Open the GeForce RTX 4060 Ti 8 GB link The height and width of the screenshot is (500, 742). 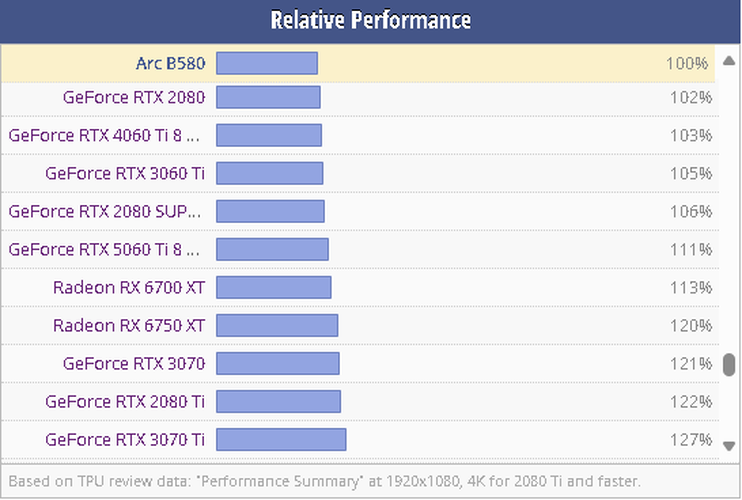tap(104, 135)
